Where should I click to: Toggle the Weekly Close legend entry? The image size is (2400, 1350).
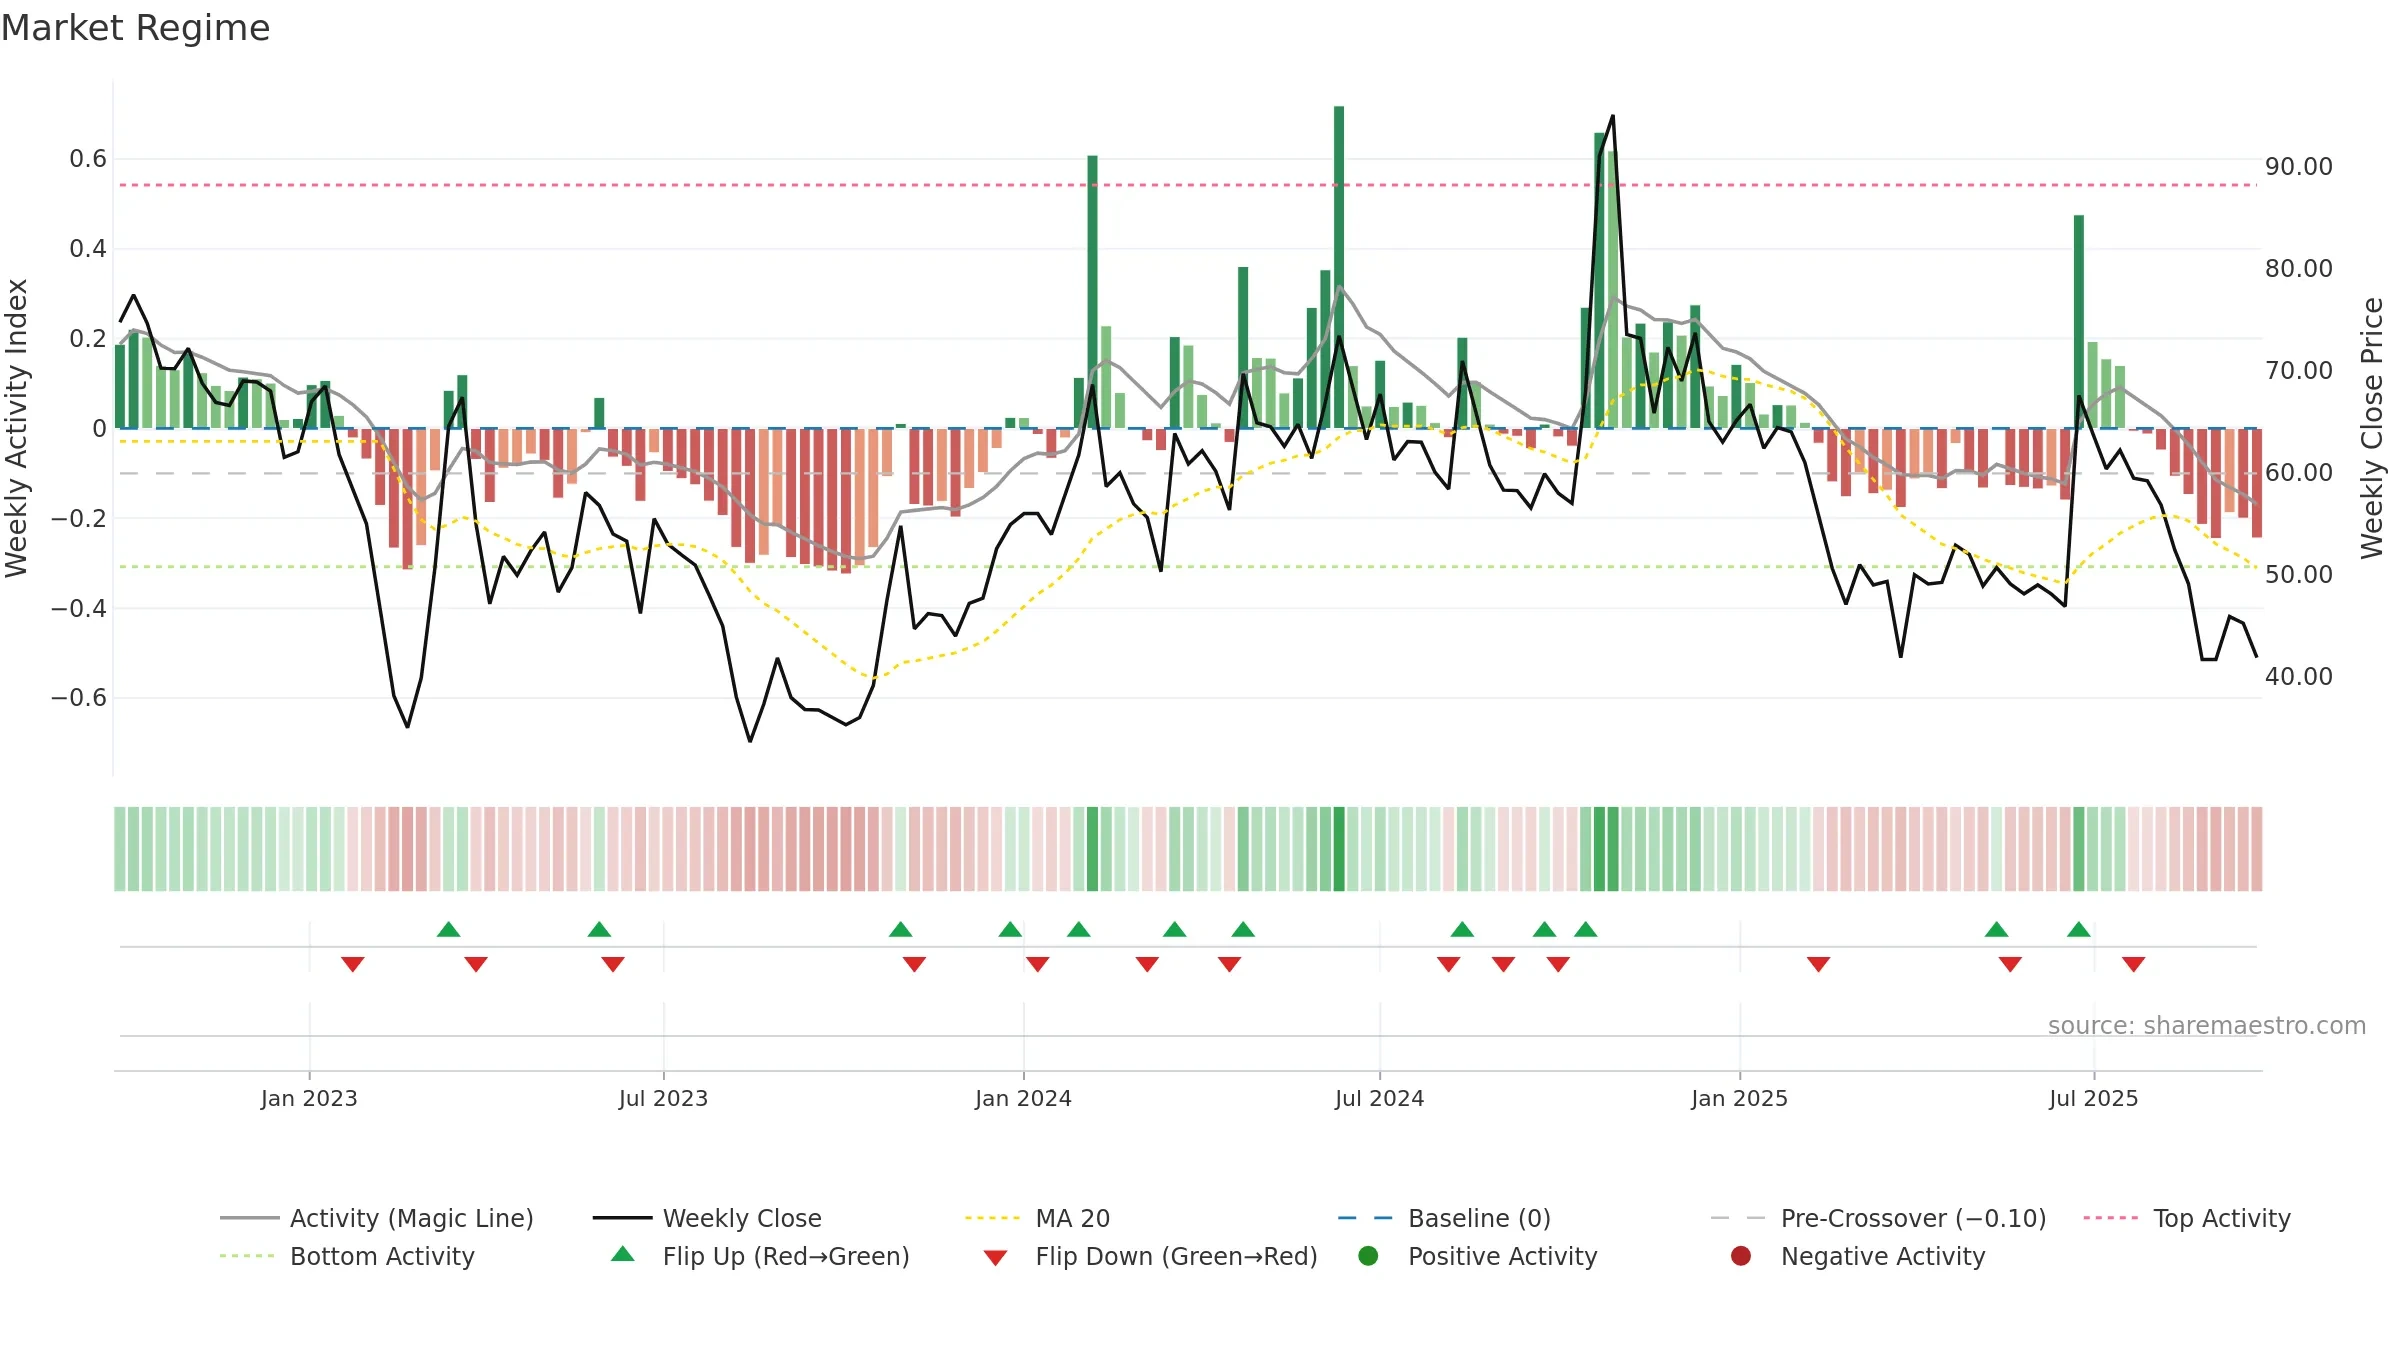[x=707, y=1218]
